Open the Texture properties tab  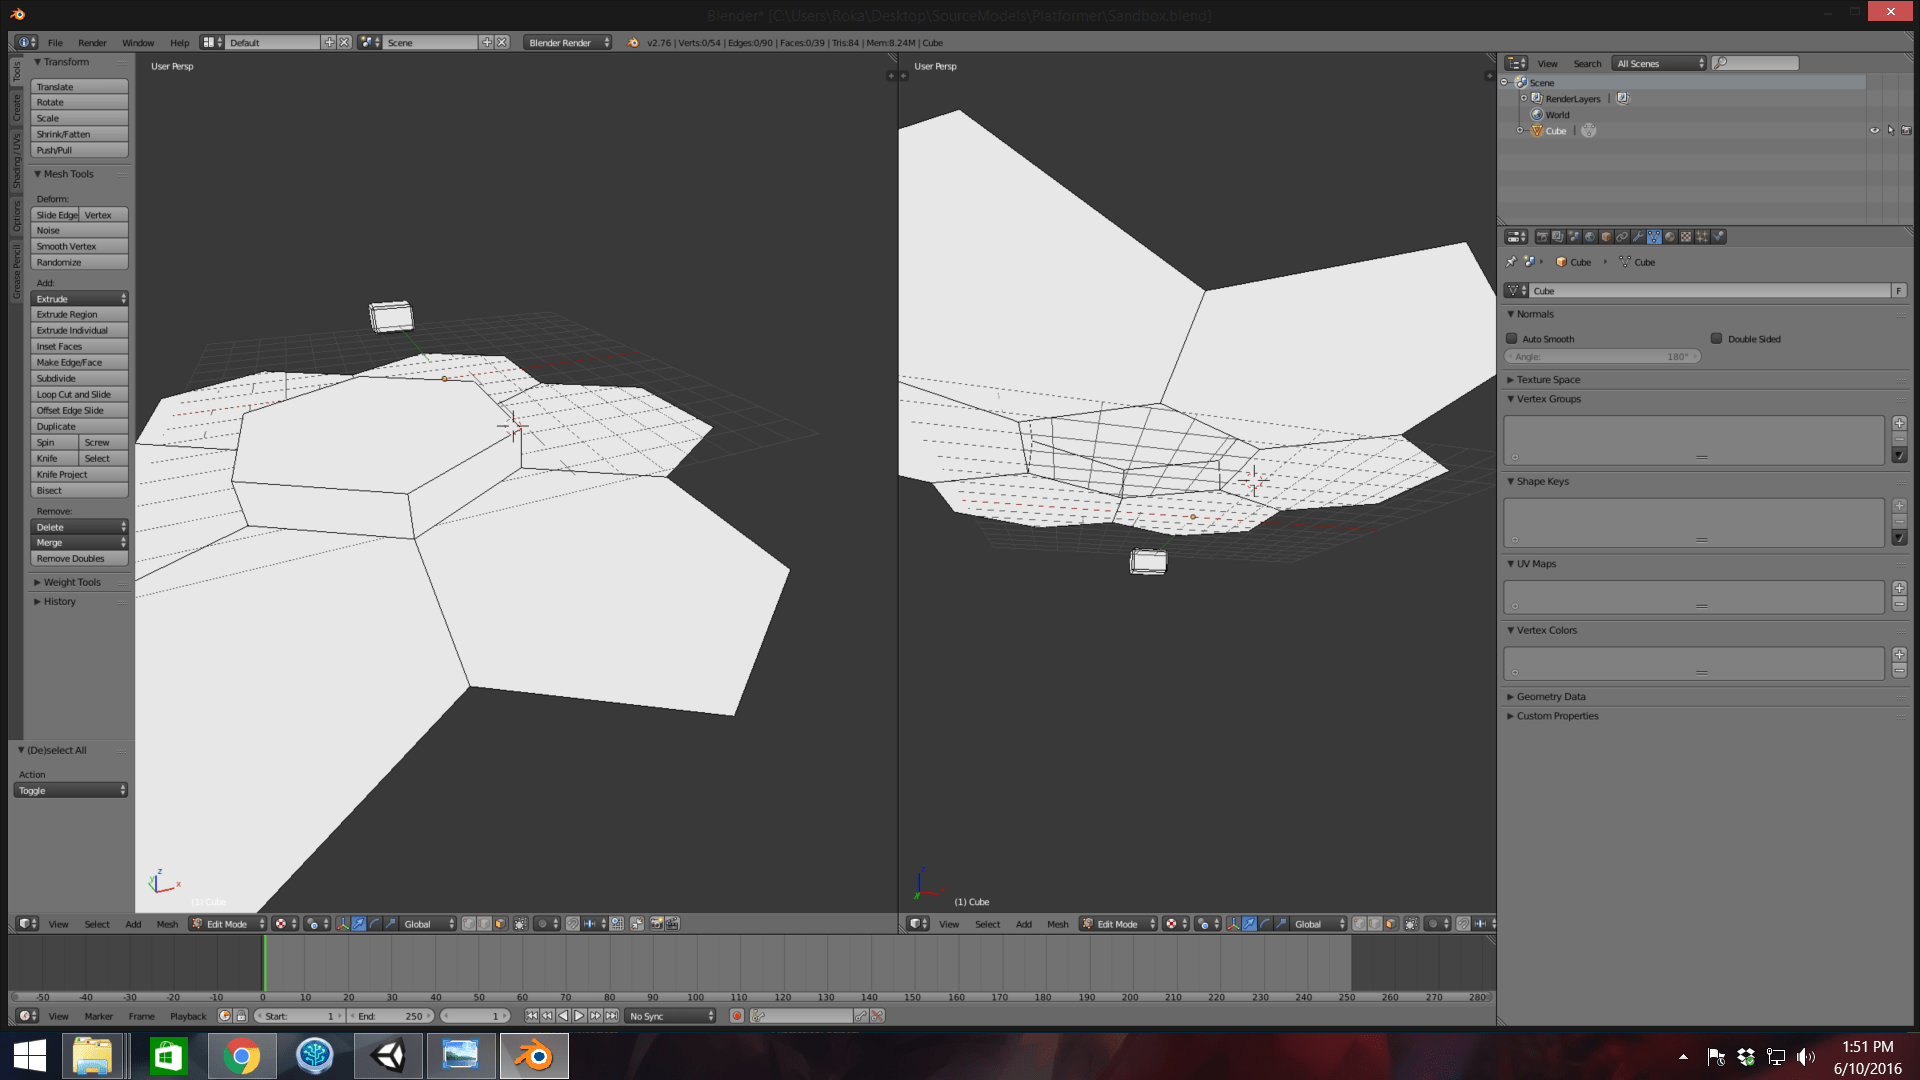pyautogui.click(x=1686, y=236)
